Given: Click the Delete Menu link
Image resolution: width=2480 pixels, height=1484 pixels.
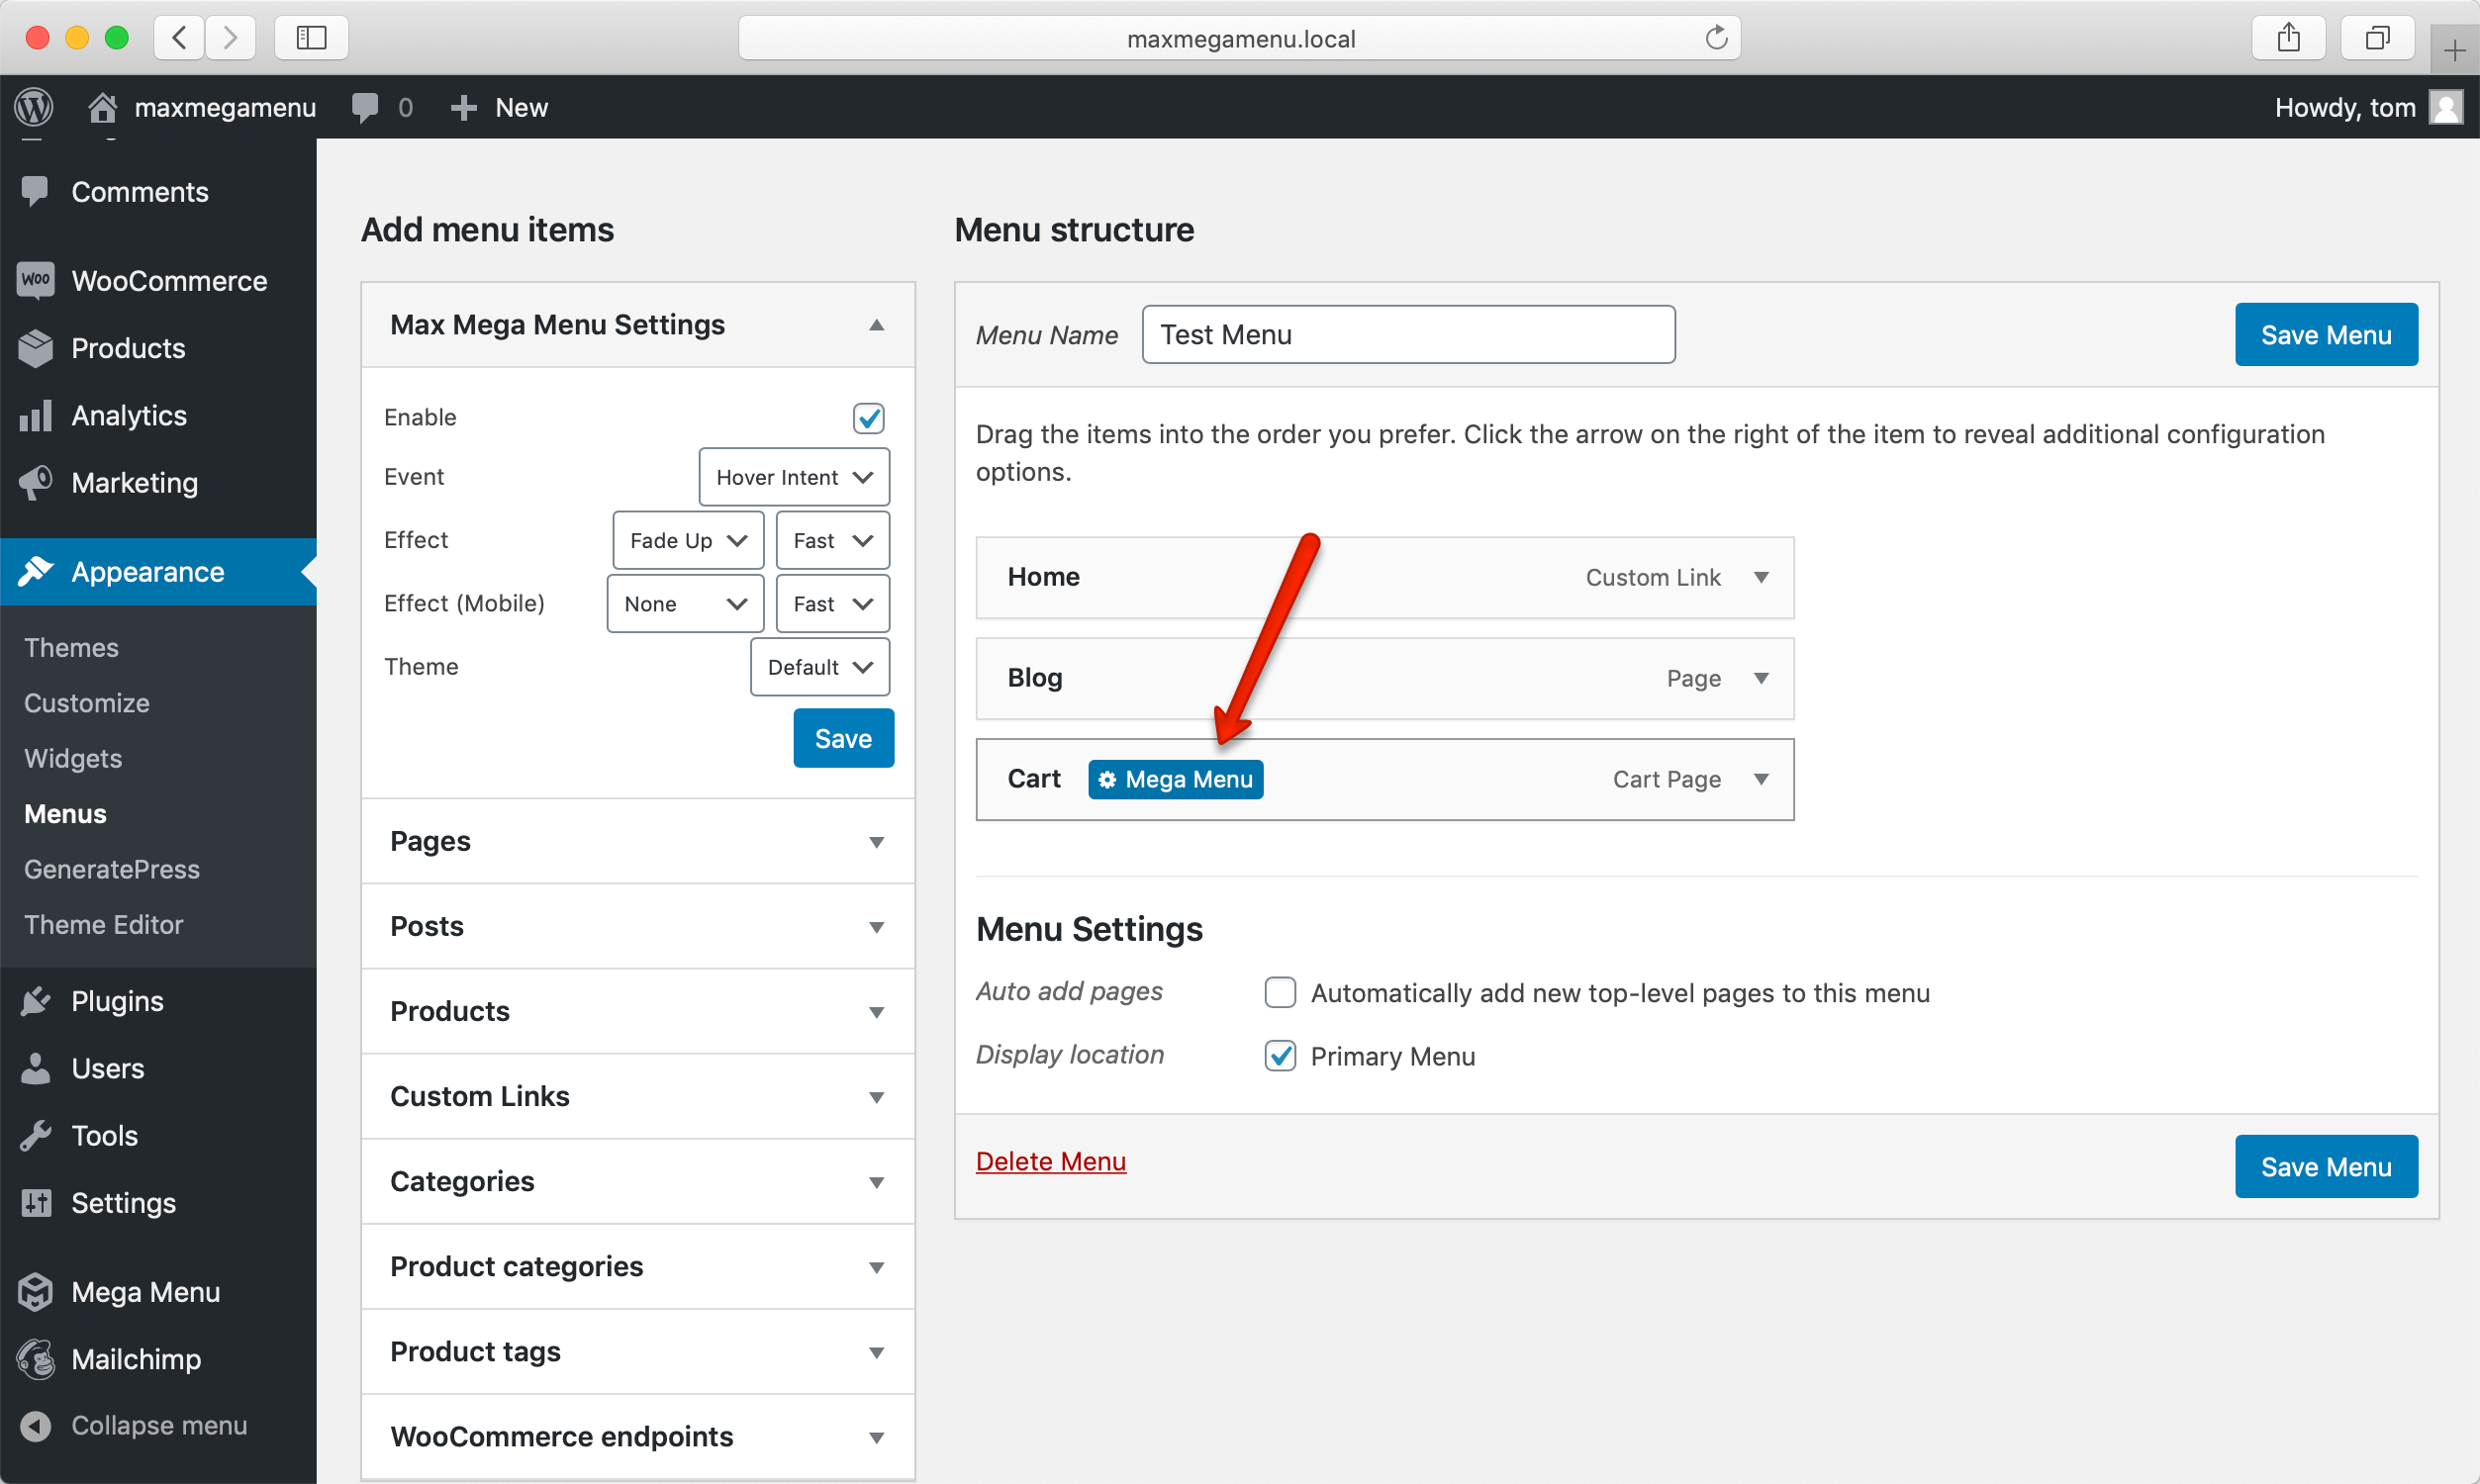Looking at the screenshot, I should coord(1050,1161).
